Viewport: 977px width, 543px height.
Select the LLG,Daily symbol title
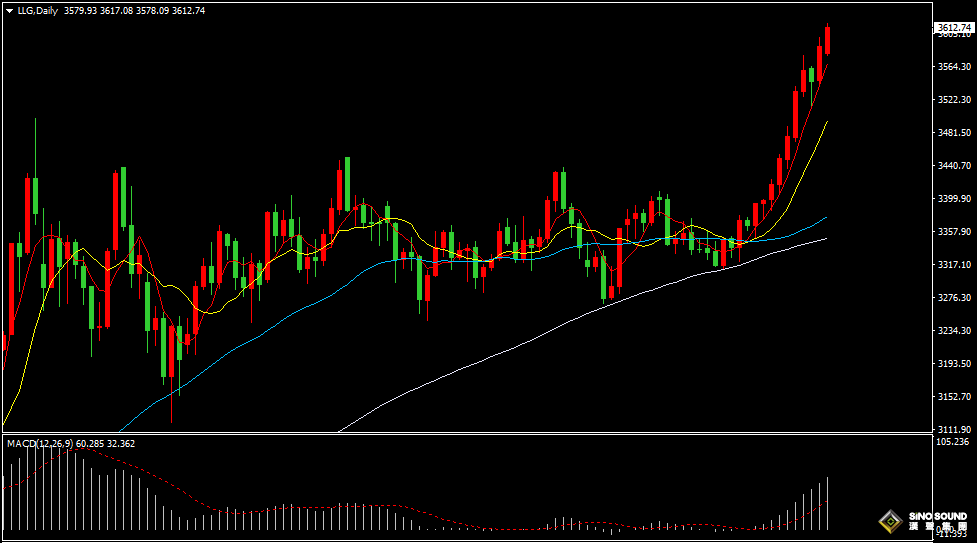tap(38, 10)
